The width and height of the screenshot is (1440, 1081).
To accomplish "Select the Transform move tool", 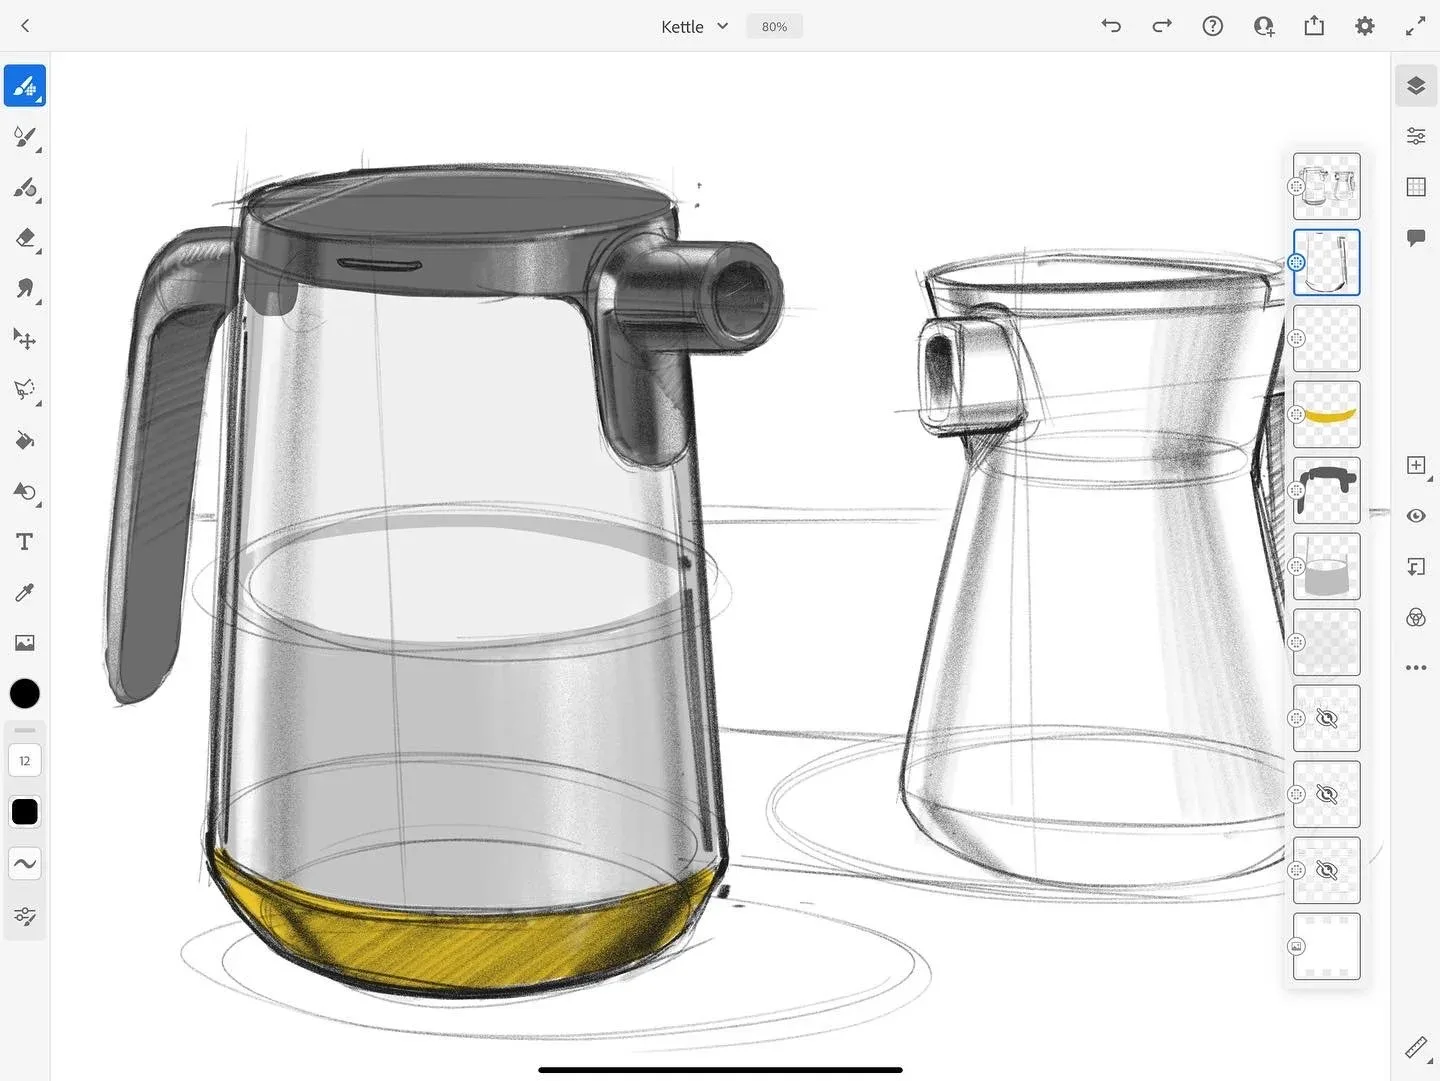I will point(25,339).
